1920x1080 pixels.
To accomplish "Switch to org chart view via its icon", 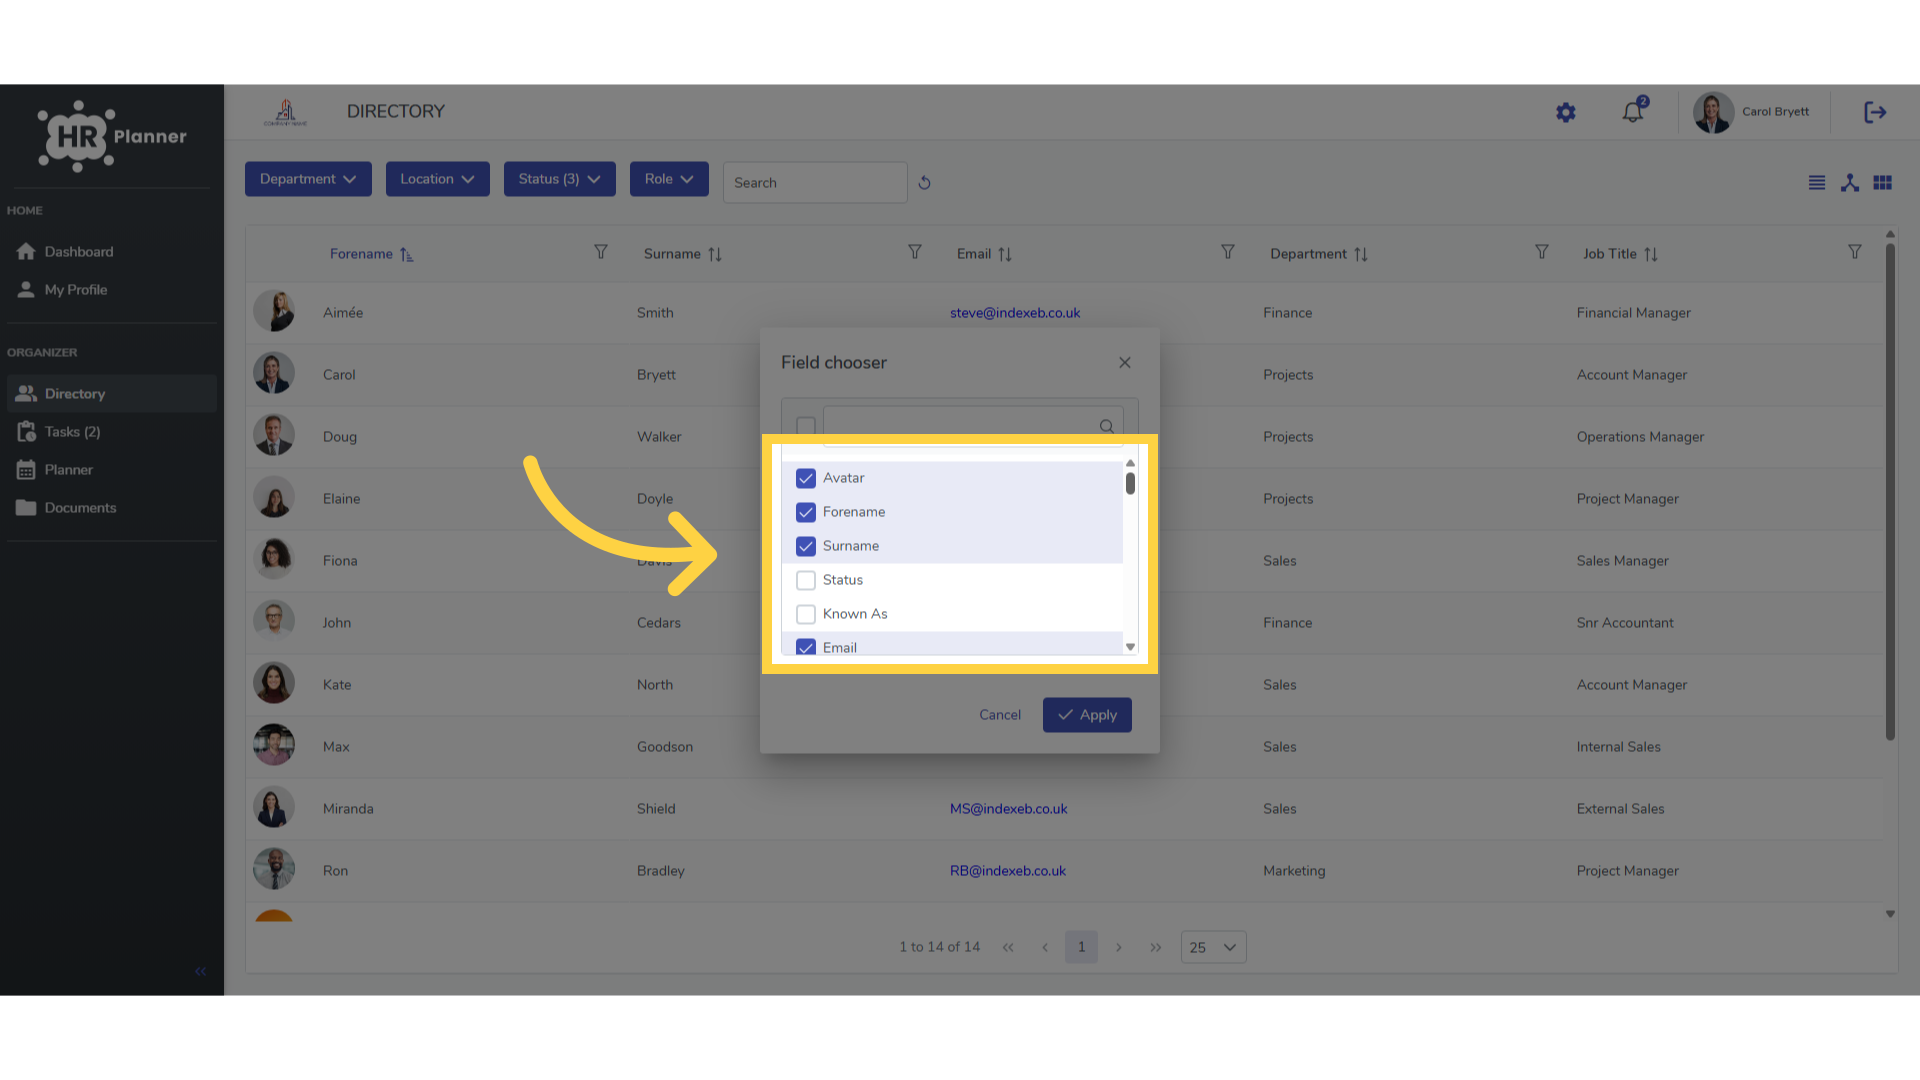I will [1850, 183].
